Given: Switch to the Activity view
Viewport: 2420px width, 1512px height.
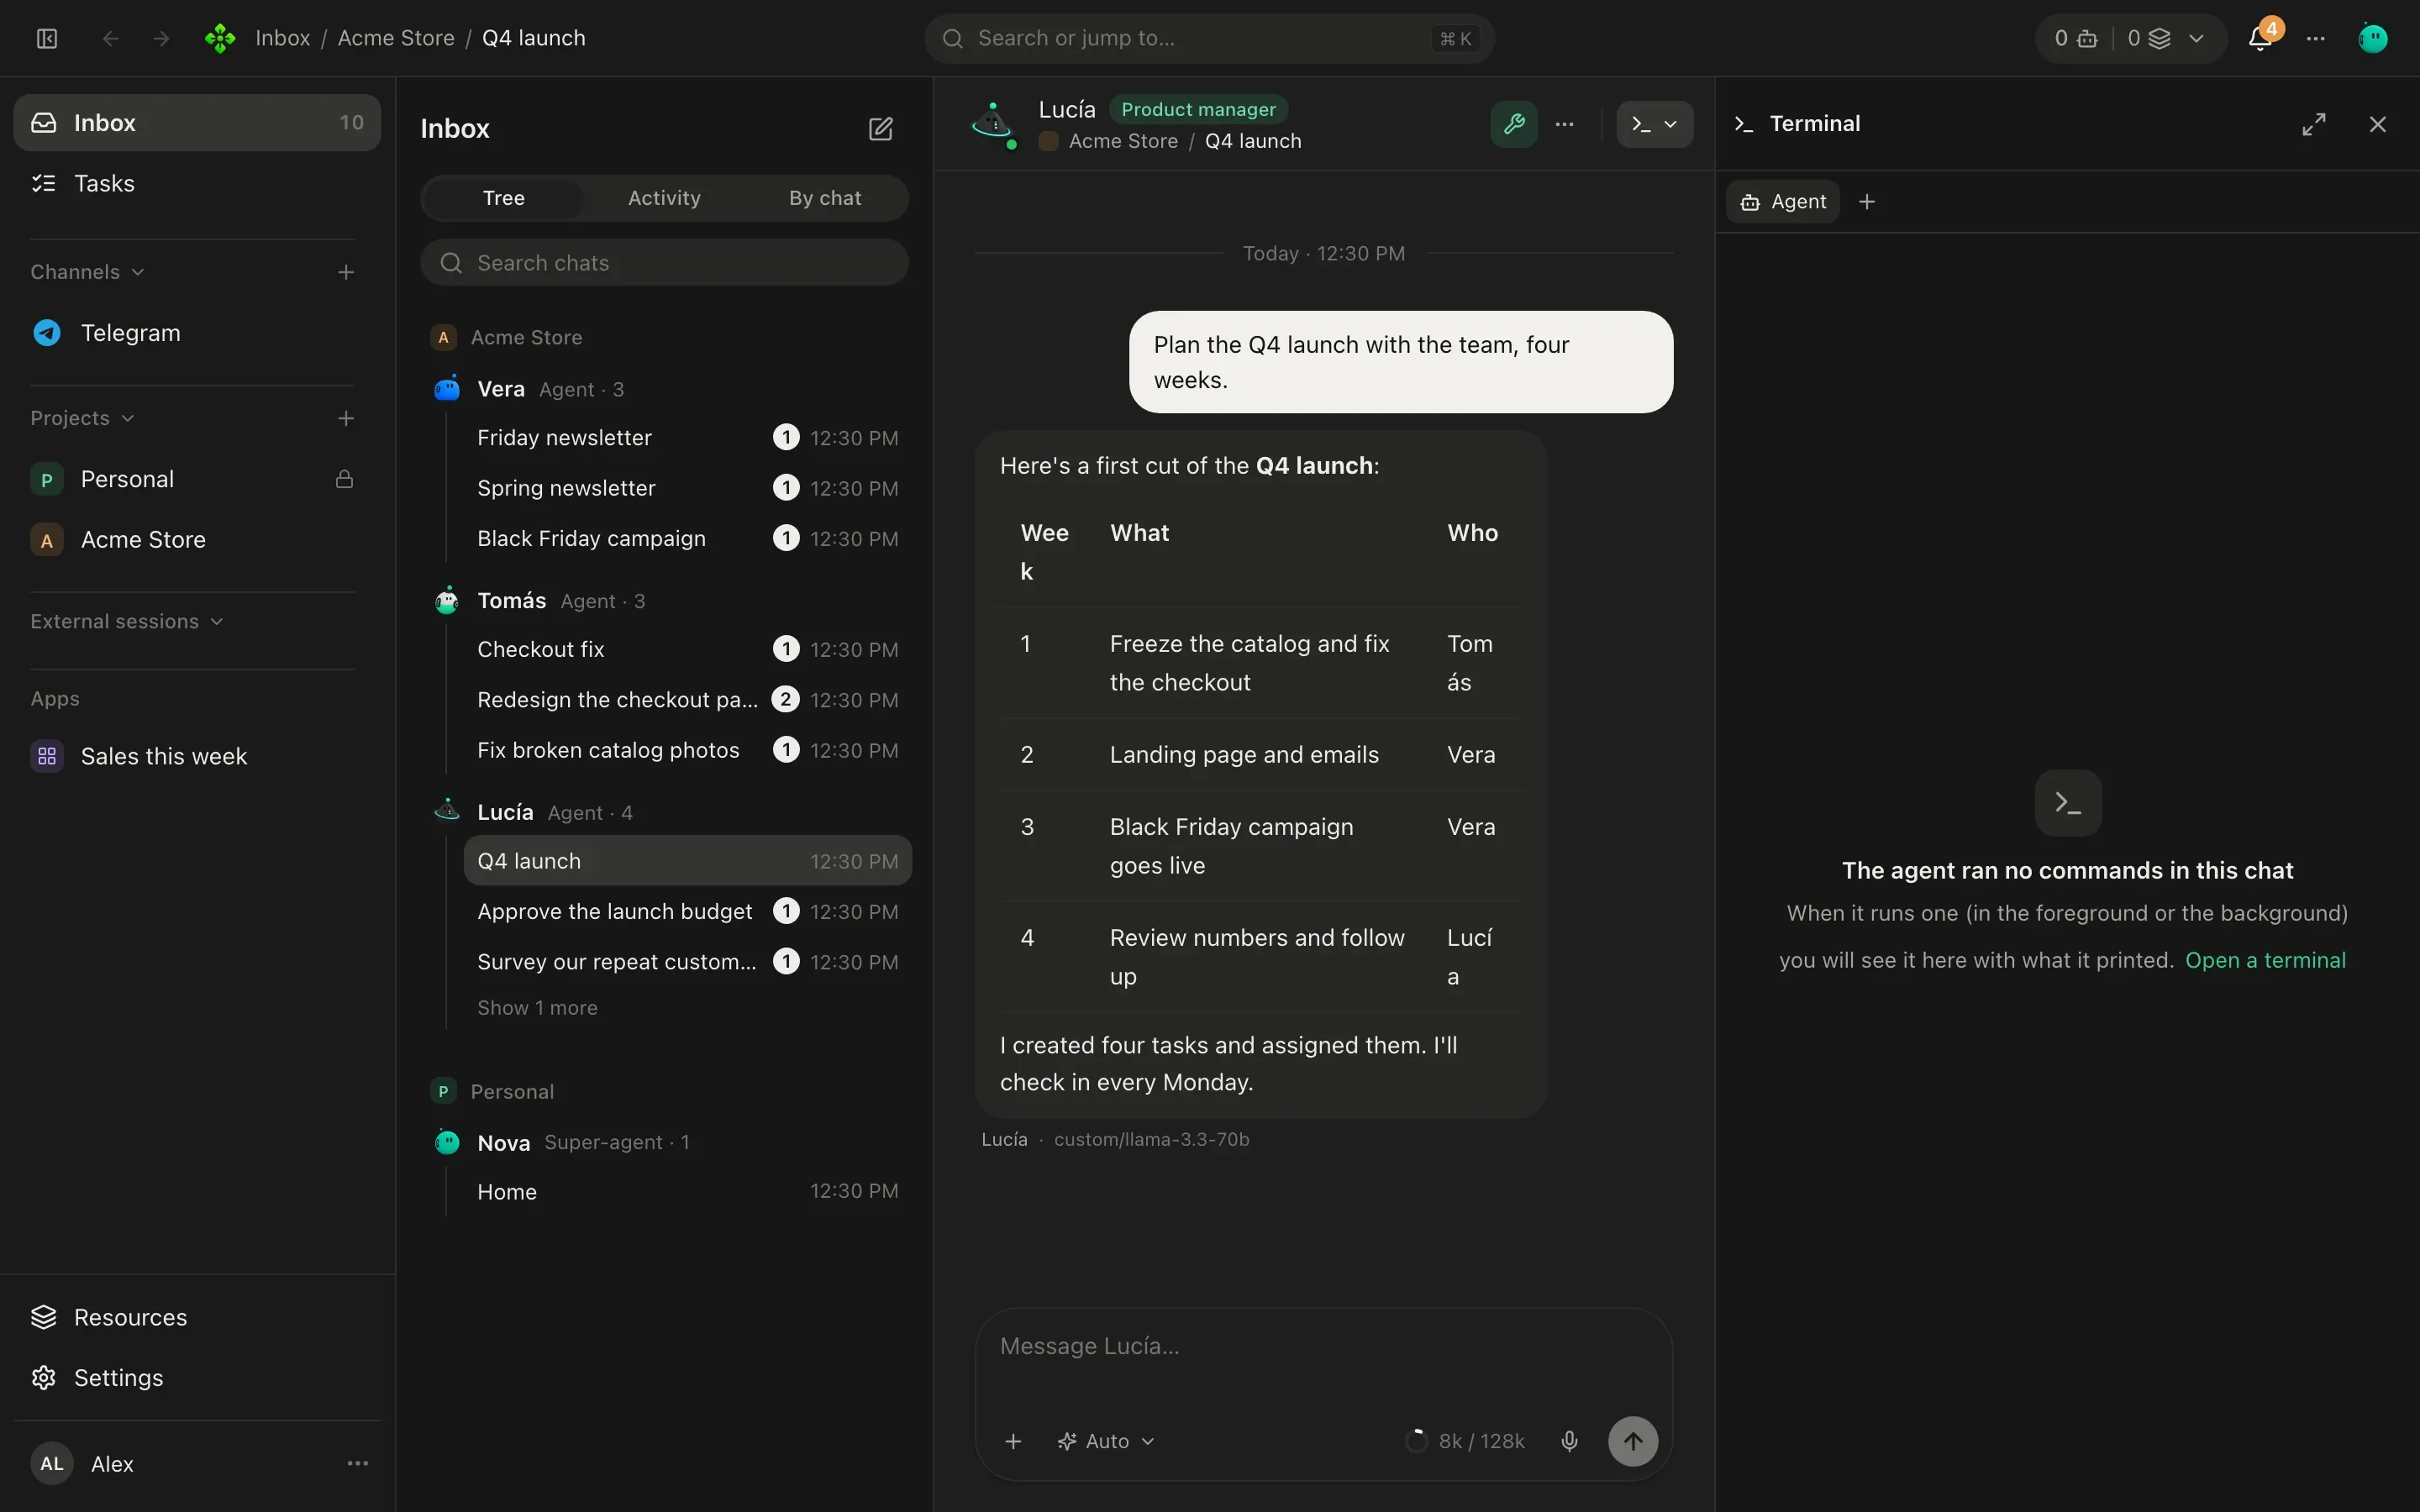Looking at the screenshot, I should coord(664,198).
